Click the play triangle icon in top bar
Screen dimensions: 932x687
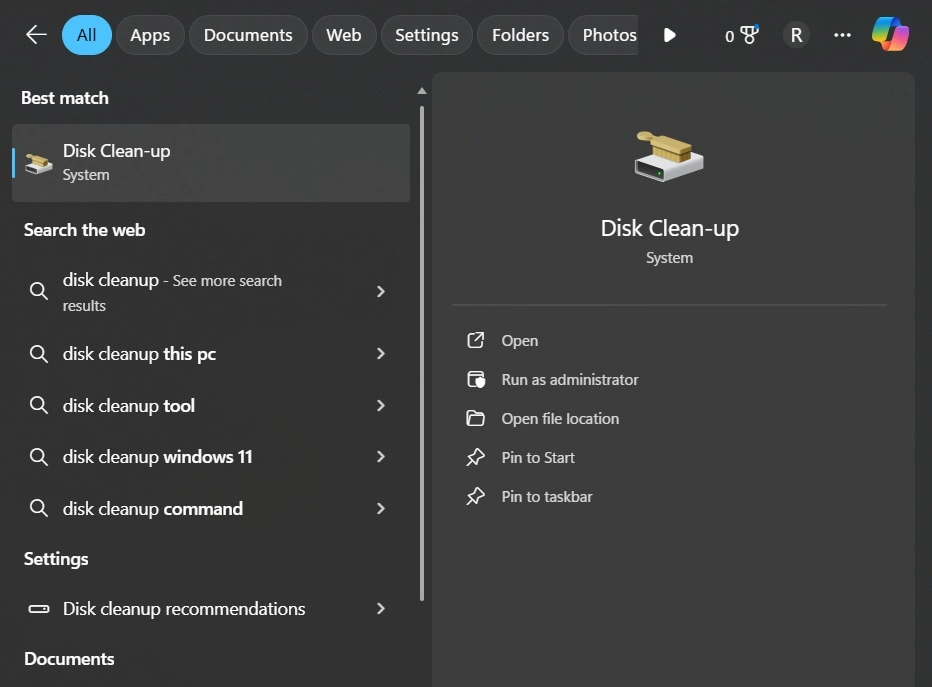(668, 34)
